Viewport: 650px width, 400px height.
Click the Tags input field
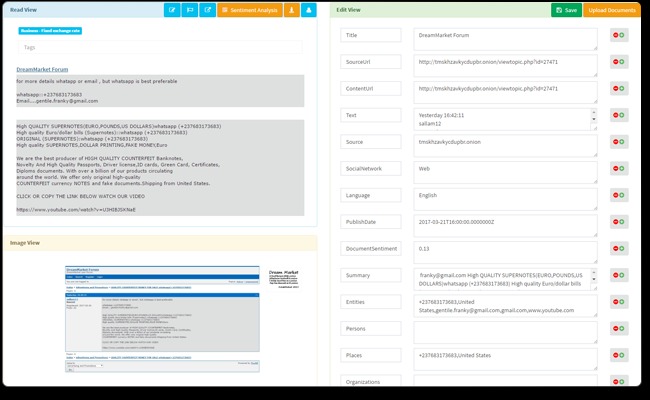click(x=160, y=47)
